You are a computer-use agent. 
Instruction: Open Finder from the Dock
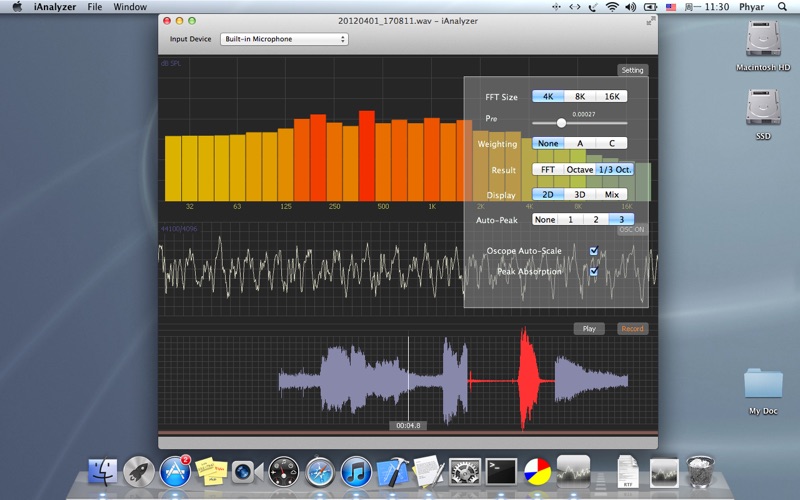tap(103, 471)
